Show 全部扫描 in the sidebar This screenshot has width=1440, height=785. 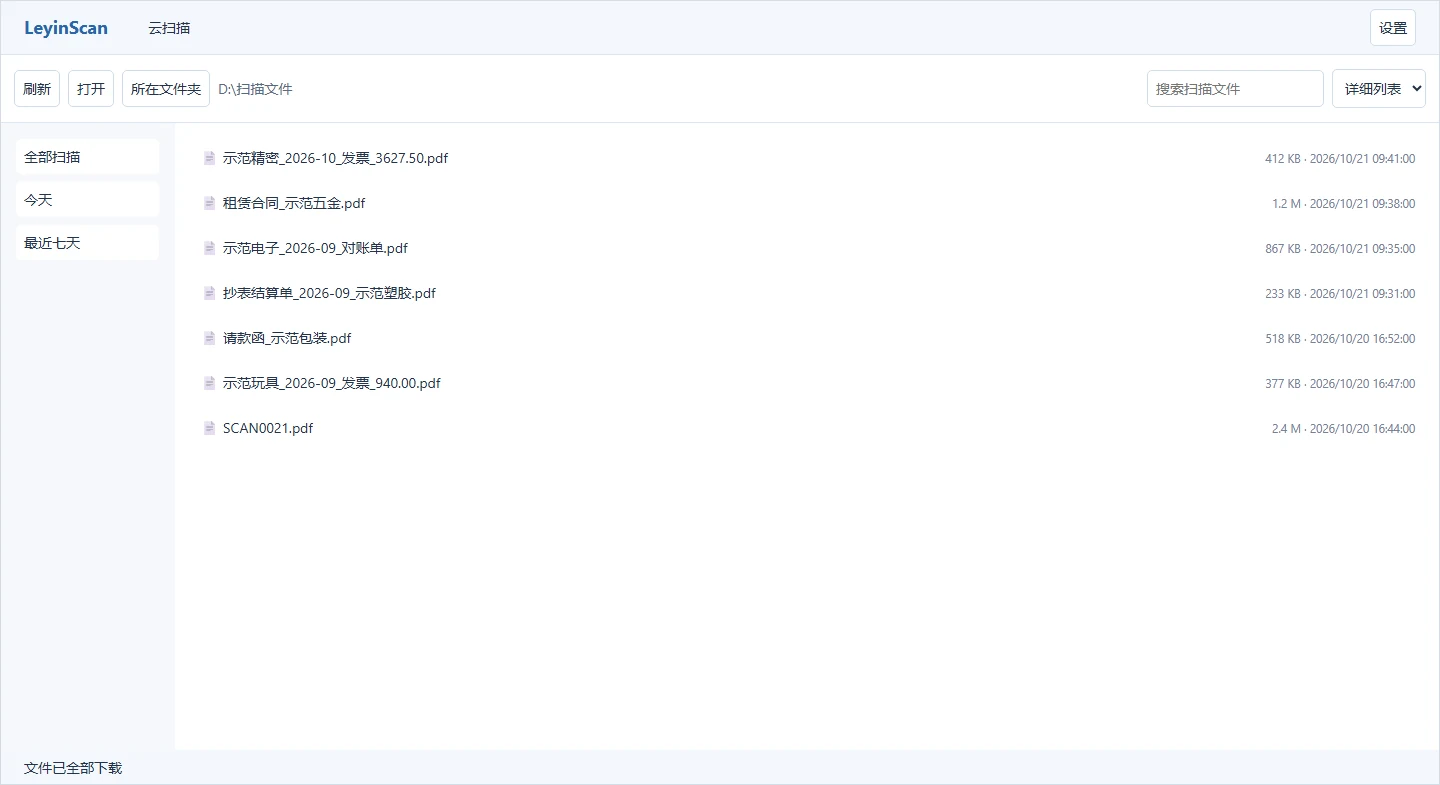coord(87,157)
